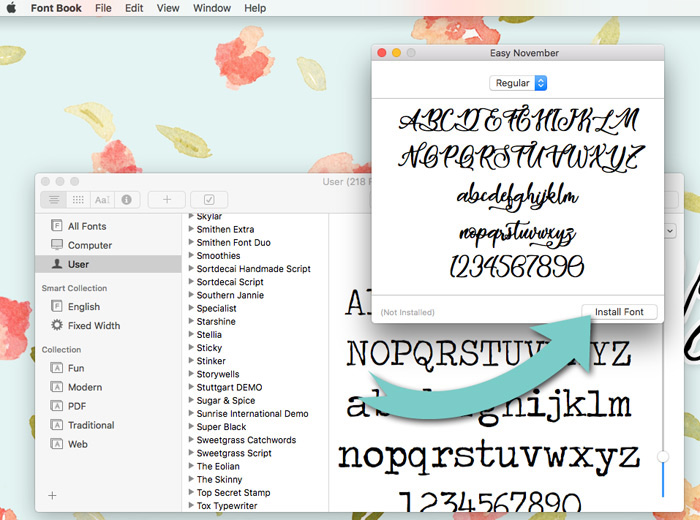This screenshot has width=700, height=520.
Task: Switch to custom text preview icon
Action: (102, 200)
